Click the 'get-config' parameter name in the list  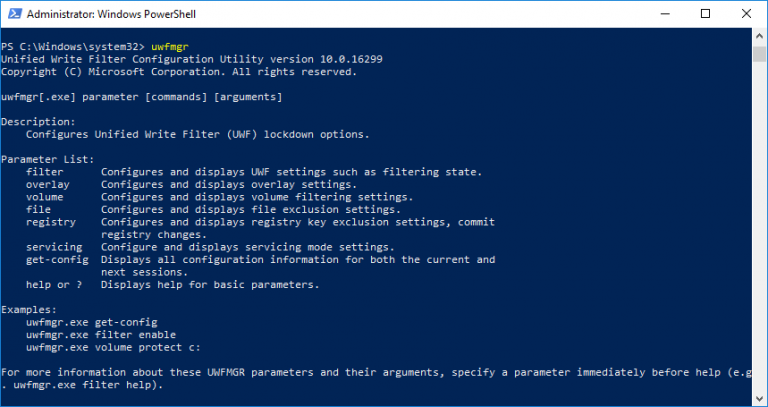[x=57, y=259]
